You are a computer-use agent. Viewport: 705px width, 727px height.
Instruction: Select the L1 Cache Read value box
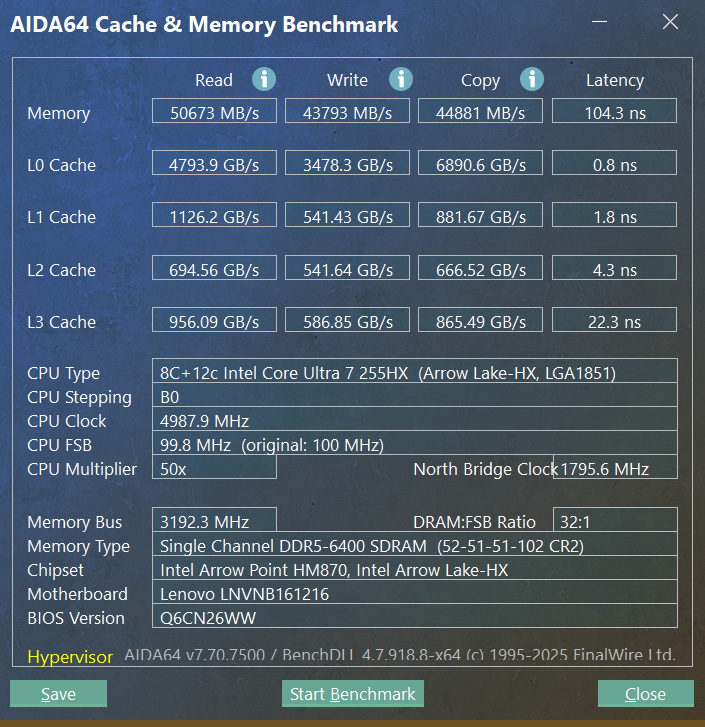tap(214, 216)
